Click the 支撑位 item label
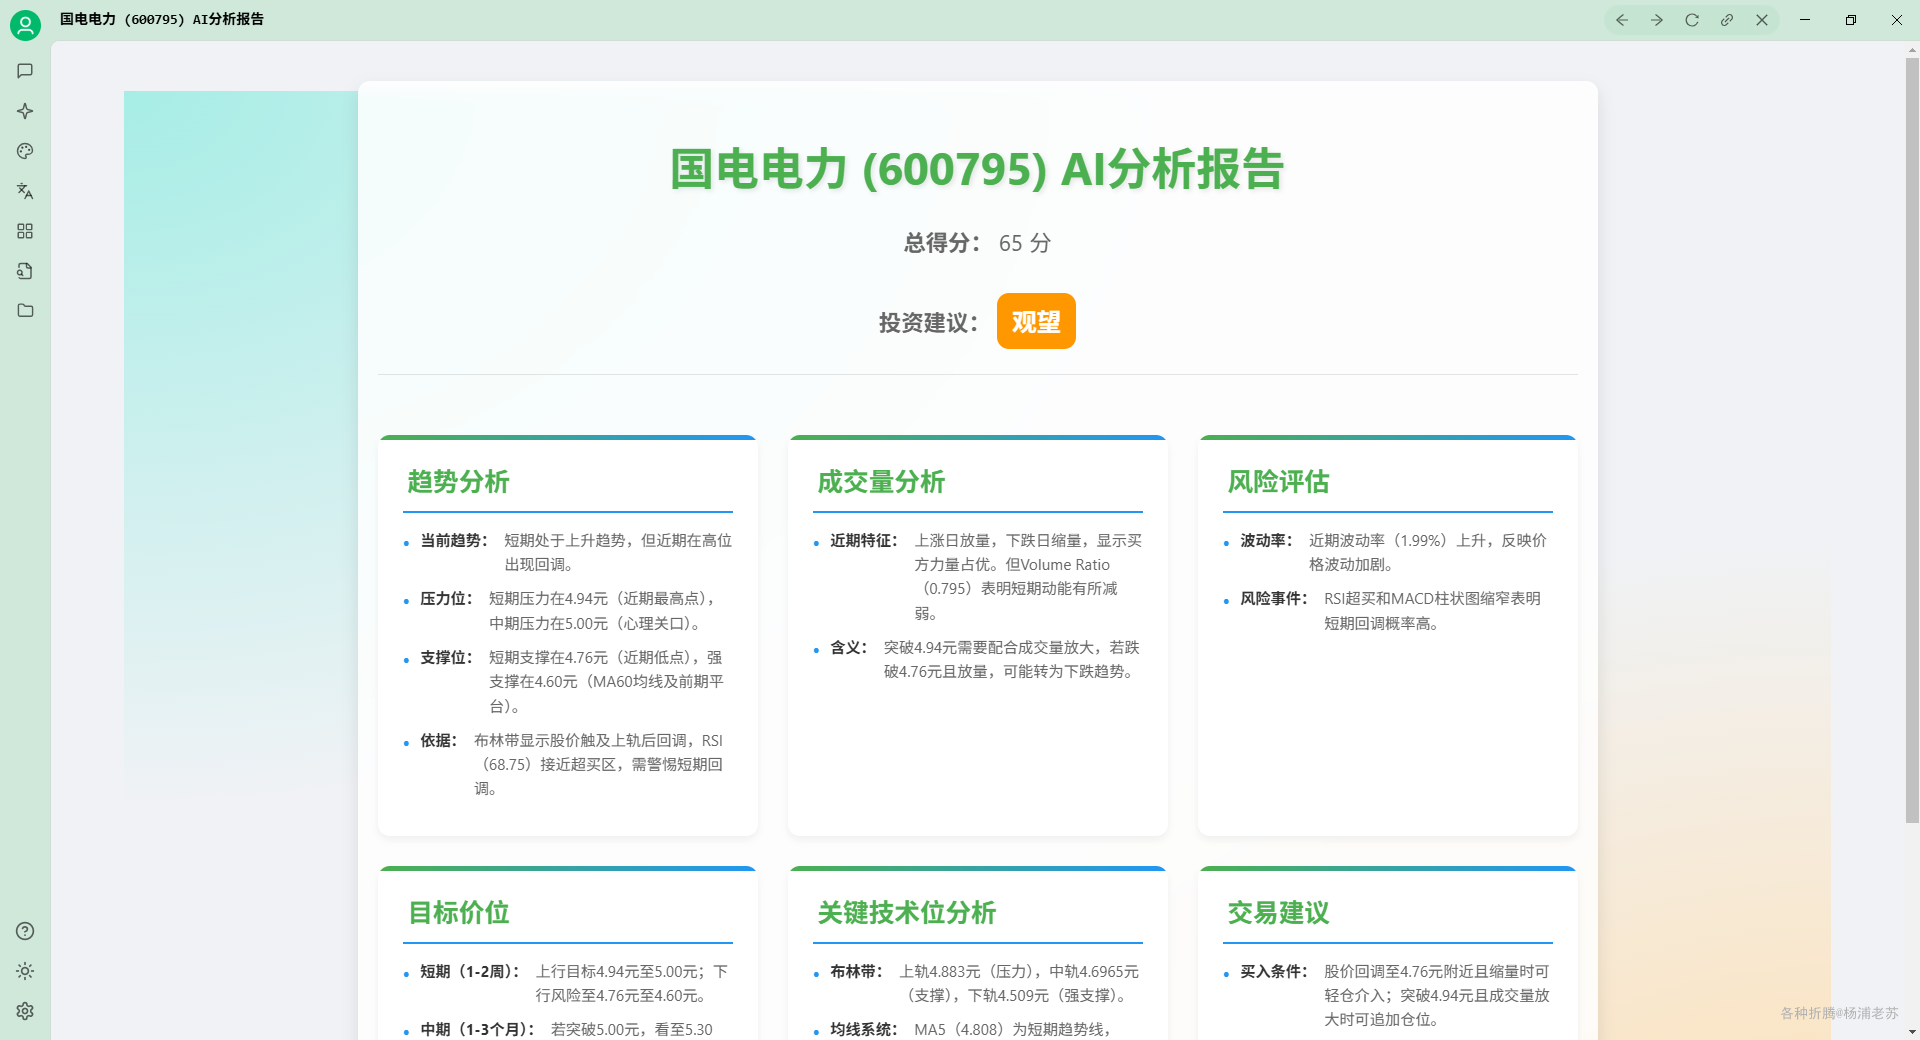The height and width of the screenshot is (1040, 1920). (446, 657)
